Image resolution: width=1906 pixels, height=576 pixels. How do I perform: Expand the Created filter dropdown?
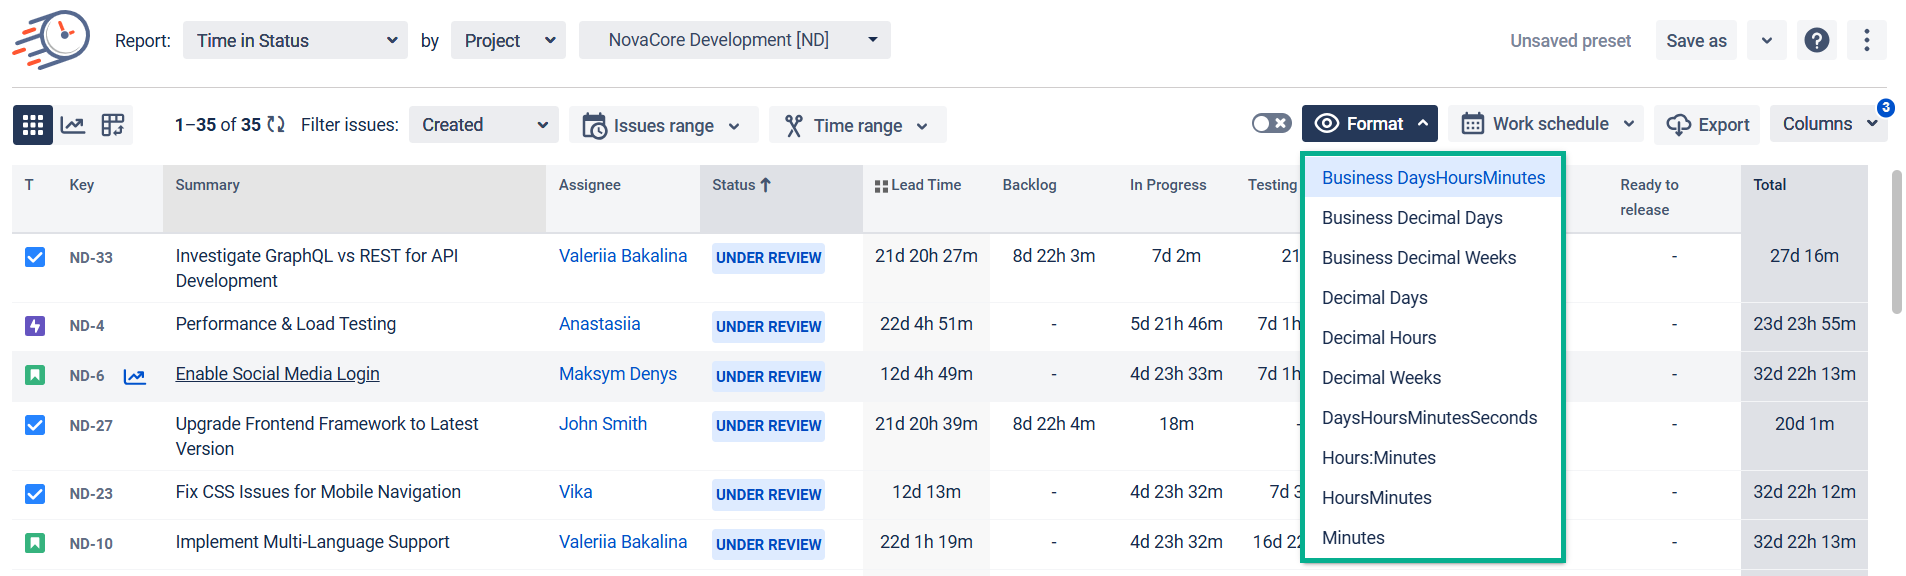coord(484,125)
